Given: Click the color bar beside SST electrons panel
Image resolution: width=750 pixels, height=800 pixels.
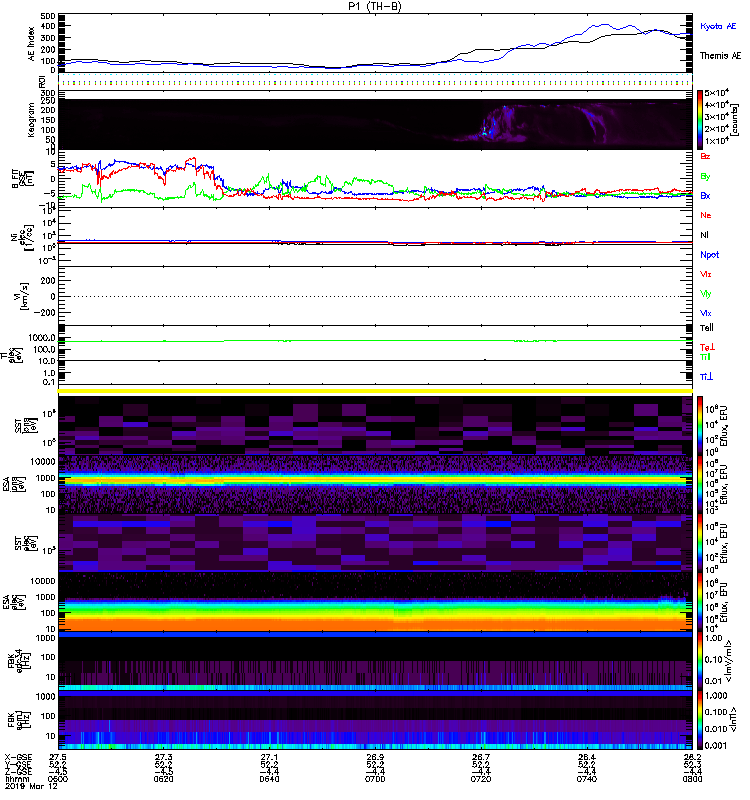Looking at the screenshot, I should coord(700,543).
